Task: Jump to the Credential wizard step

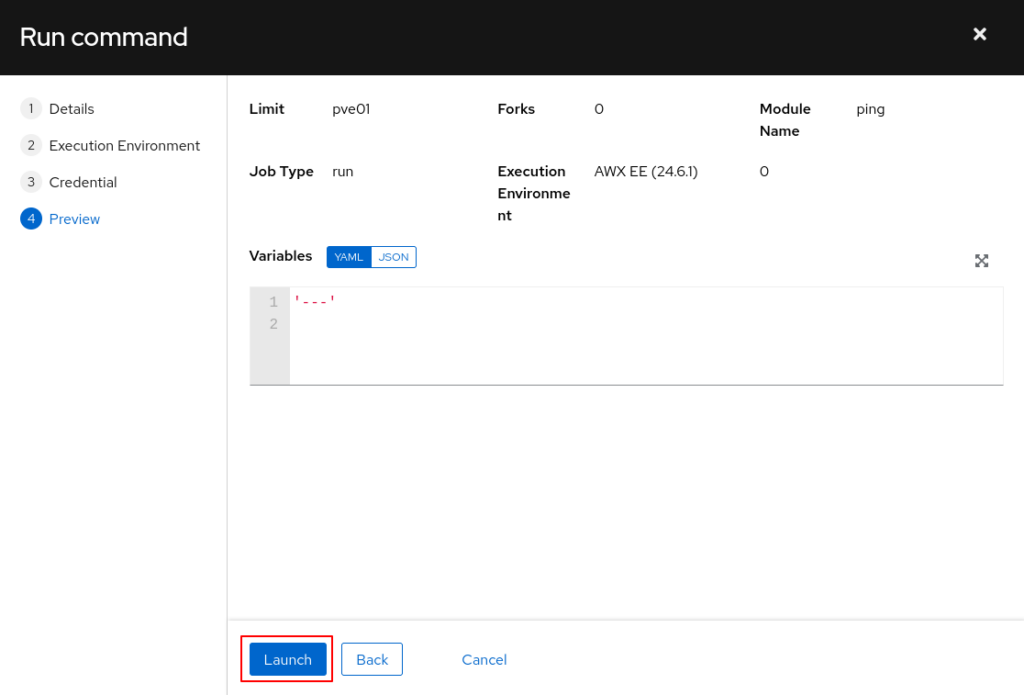Action: (83, 182)
